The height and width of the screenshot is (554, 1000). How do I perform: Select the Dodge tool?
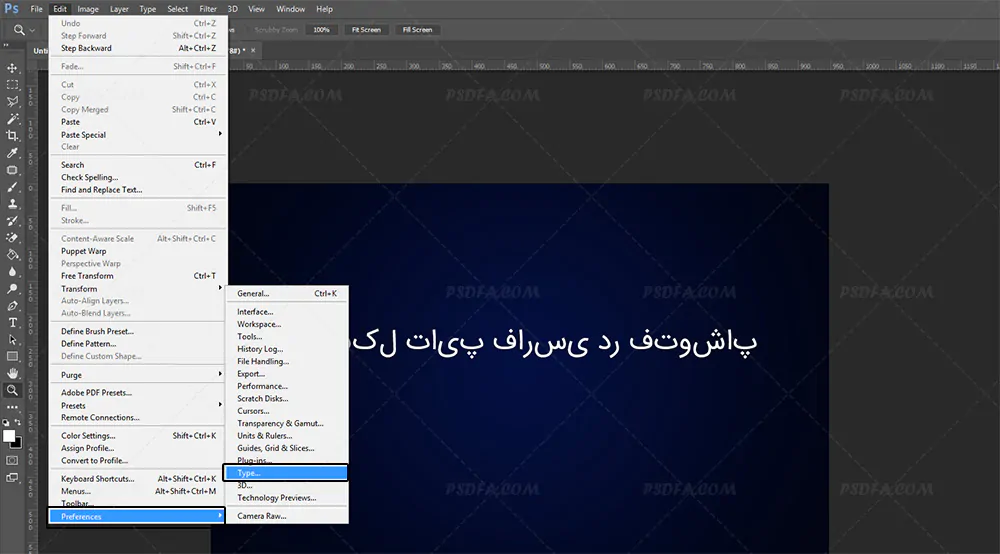(x=12, y=289)
